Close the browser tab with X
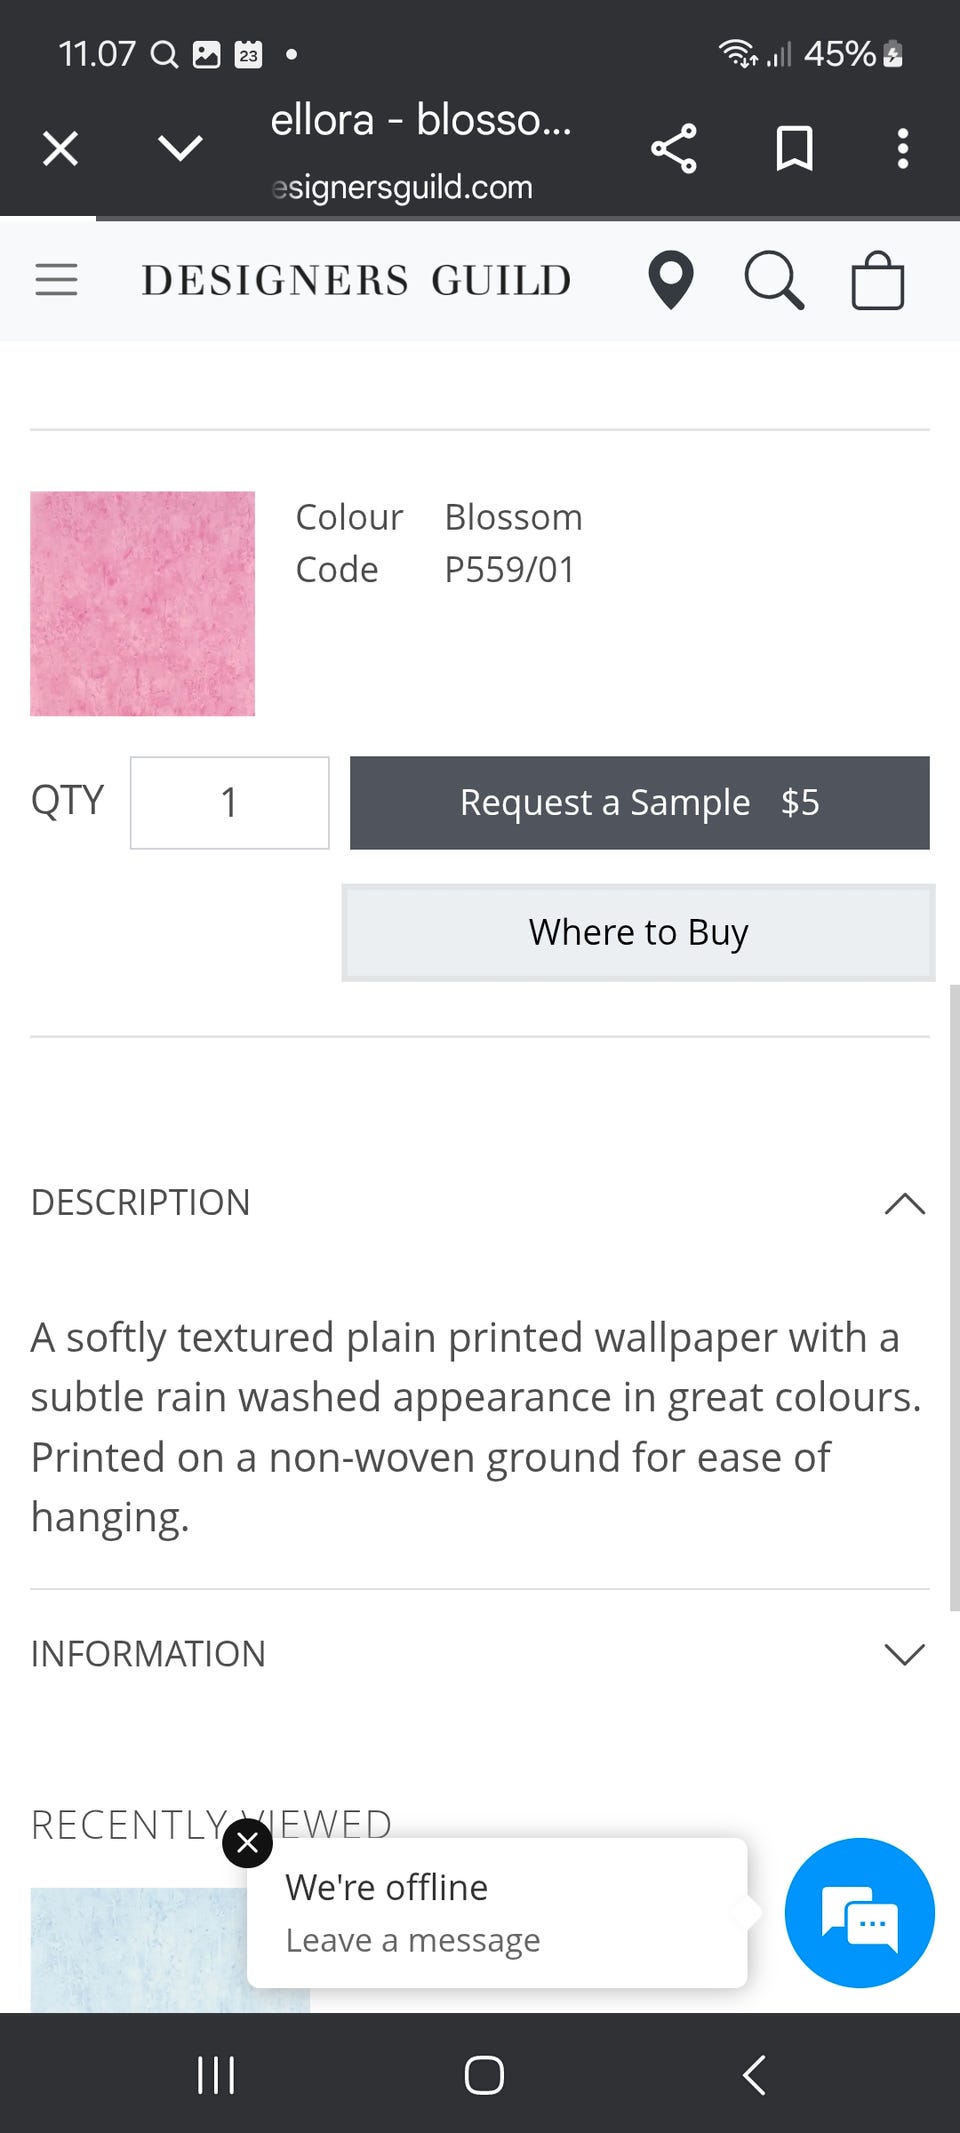The image size is (960, 2133). click(x=60, y=149)
